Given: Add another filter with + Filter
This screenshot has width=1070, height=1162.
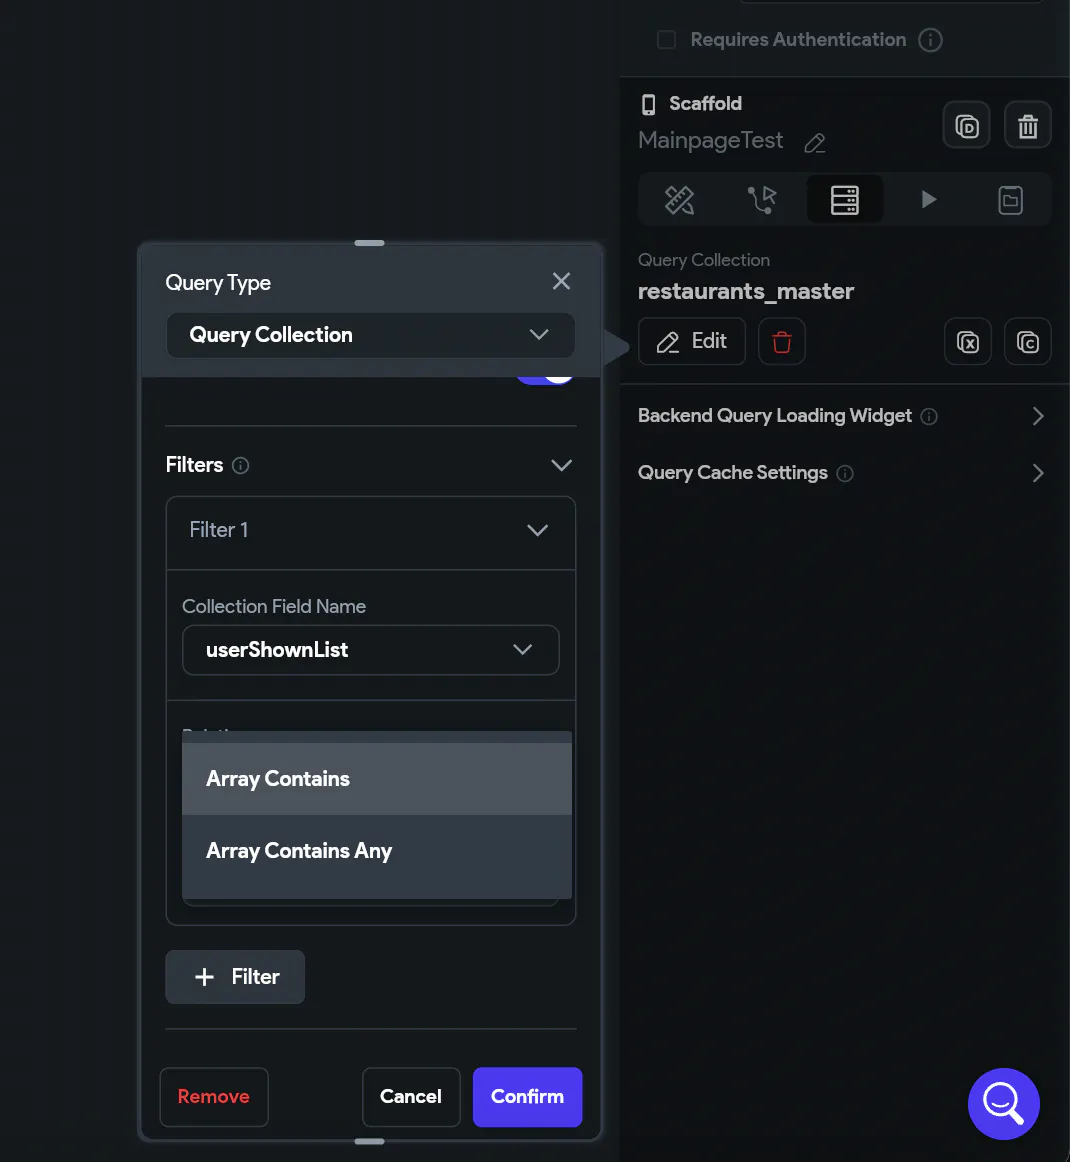Looking at the screenshot, I should click(235, 977).
